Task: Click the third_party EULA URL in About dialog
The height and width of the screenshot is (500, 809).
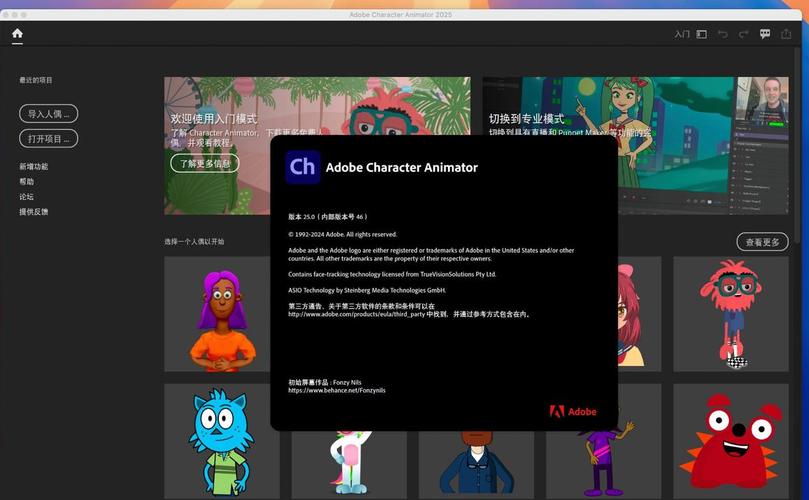Action: pos(356,314)
